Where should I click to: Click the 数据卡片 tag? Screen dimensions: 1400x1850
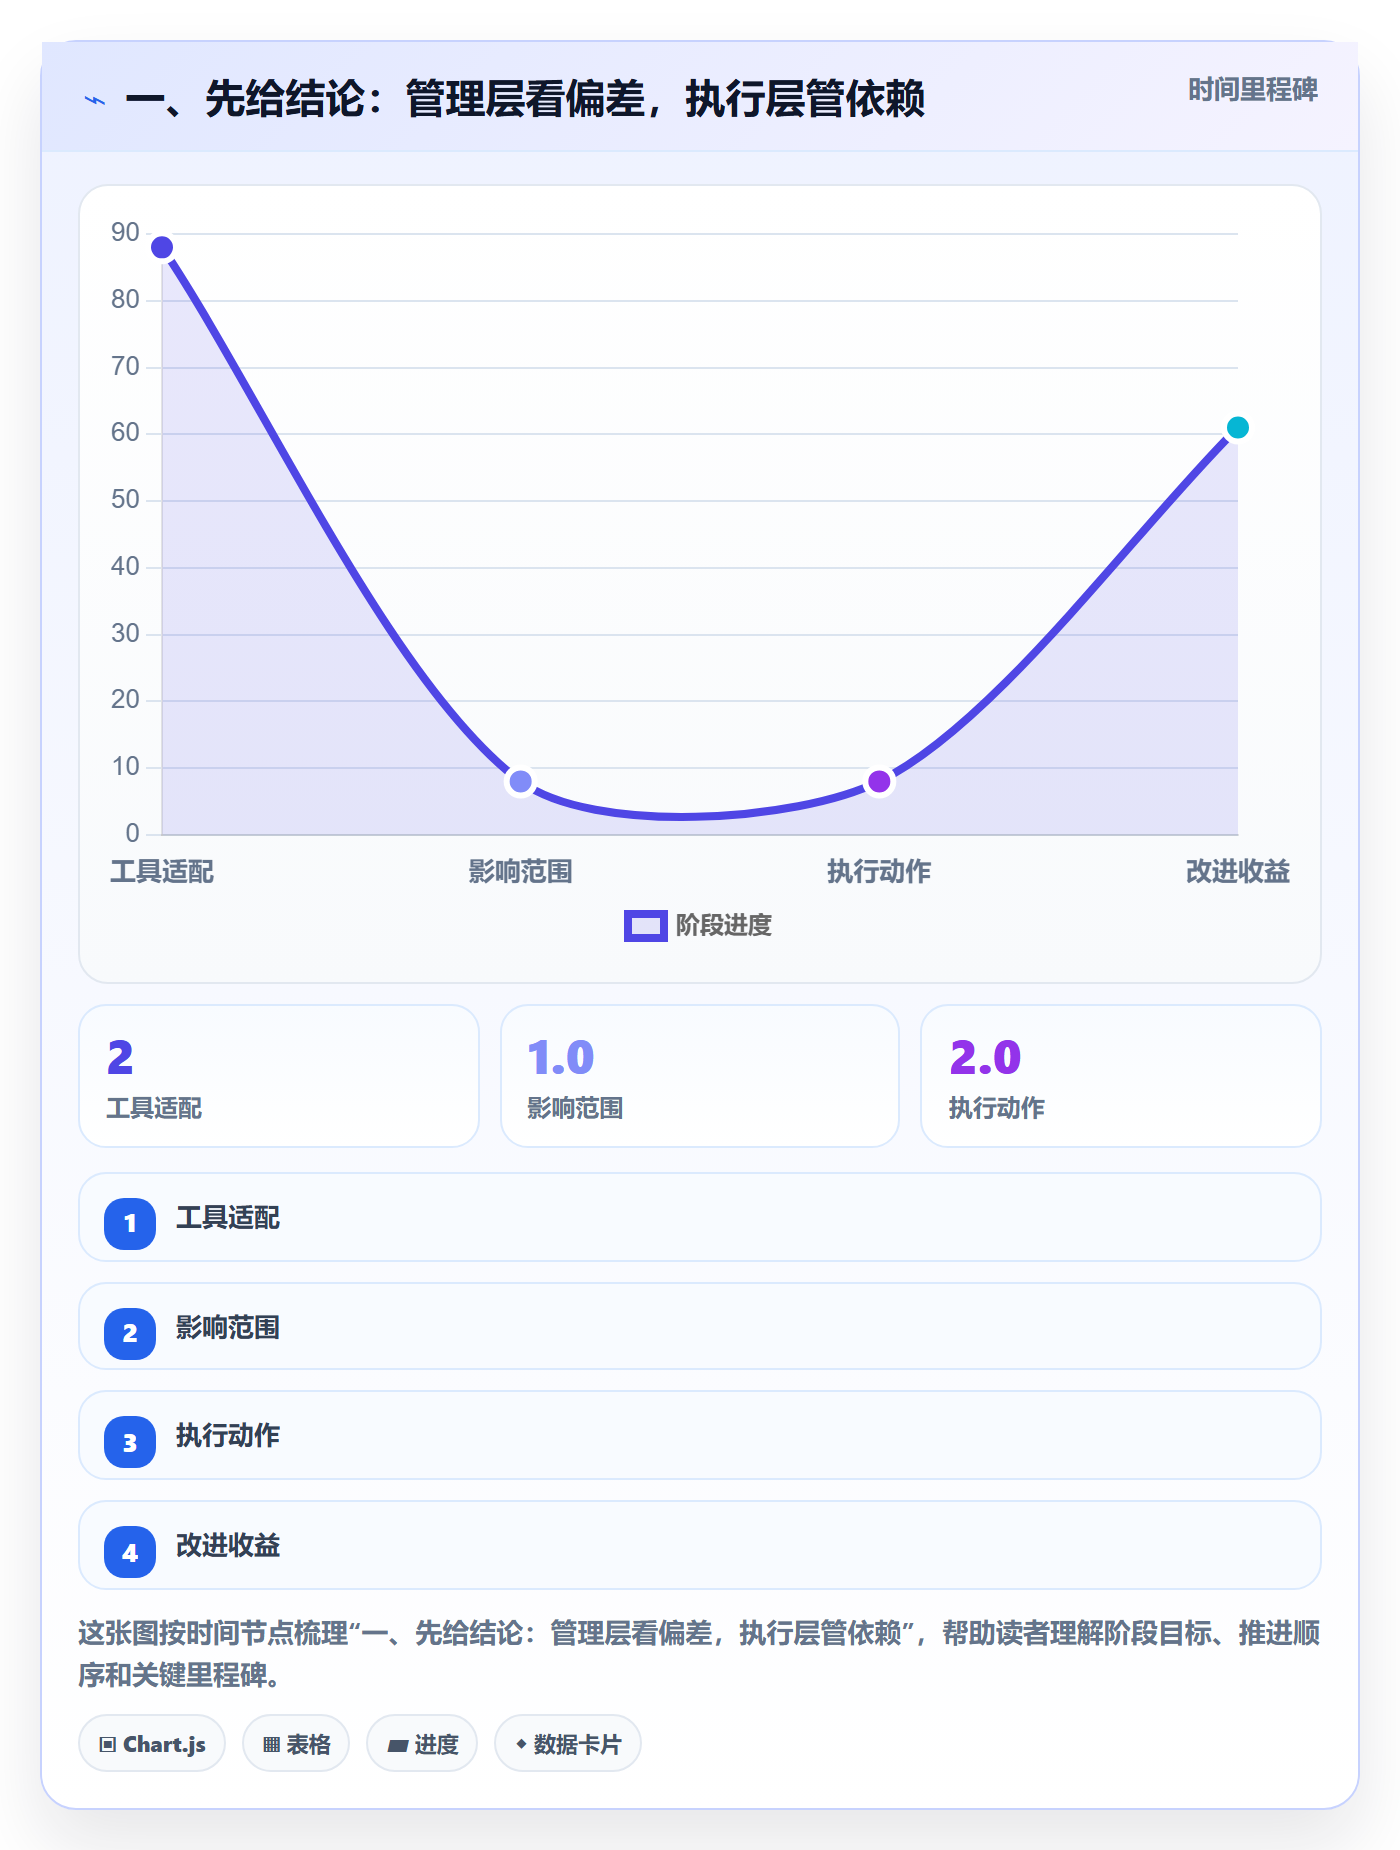pos(568,1744)
